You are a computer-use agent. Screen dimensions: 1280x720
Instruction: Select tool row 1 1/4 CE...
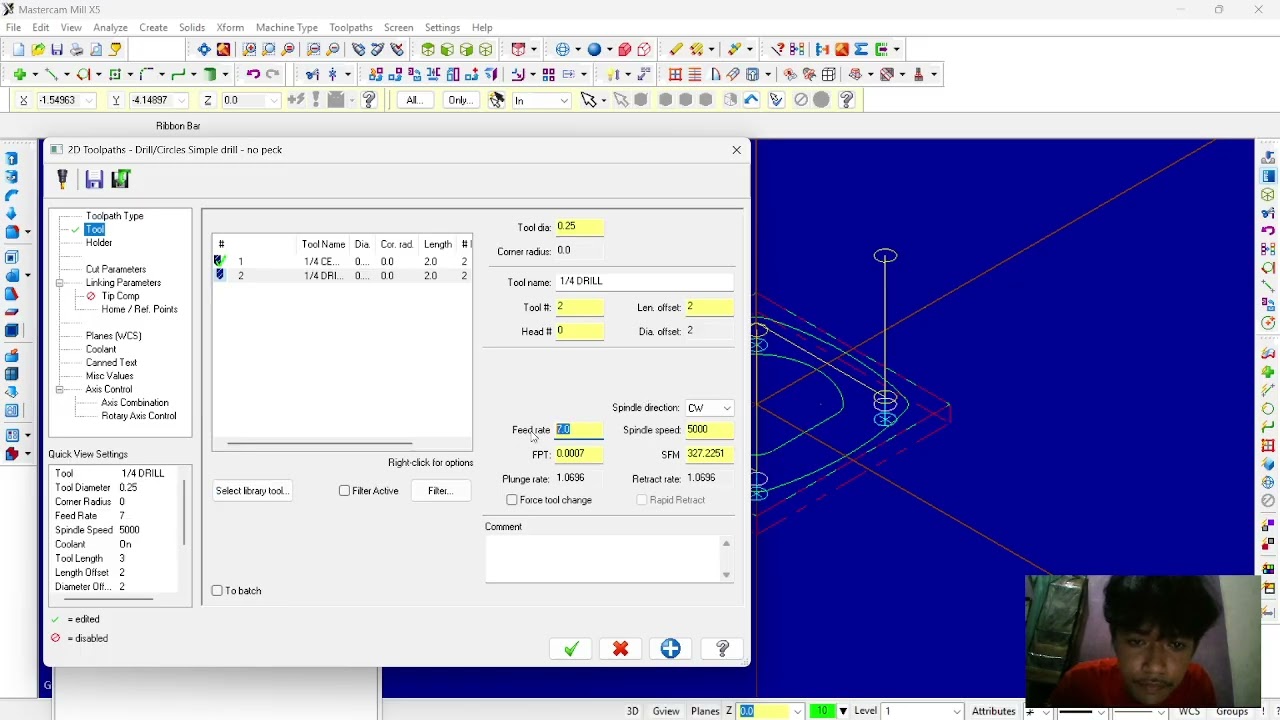[x=341, y=262]
